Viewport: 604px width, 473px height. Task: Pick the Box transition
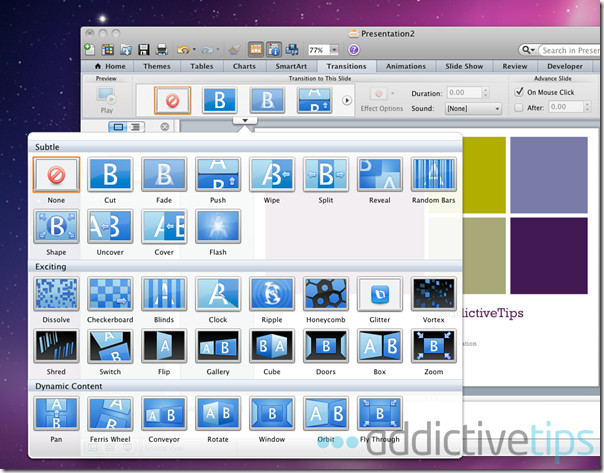click(380, 346)
